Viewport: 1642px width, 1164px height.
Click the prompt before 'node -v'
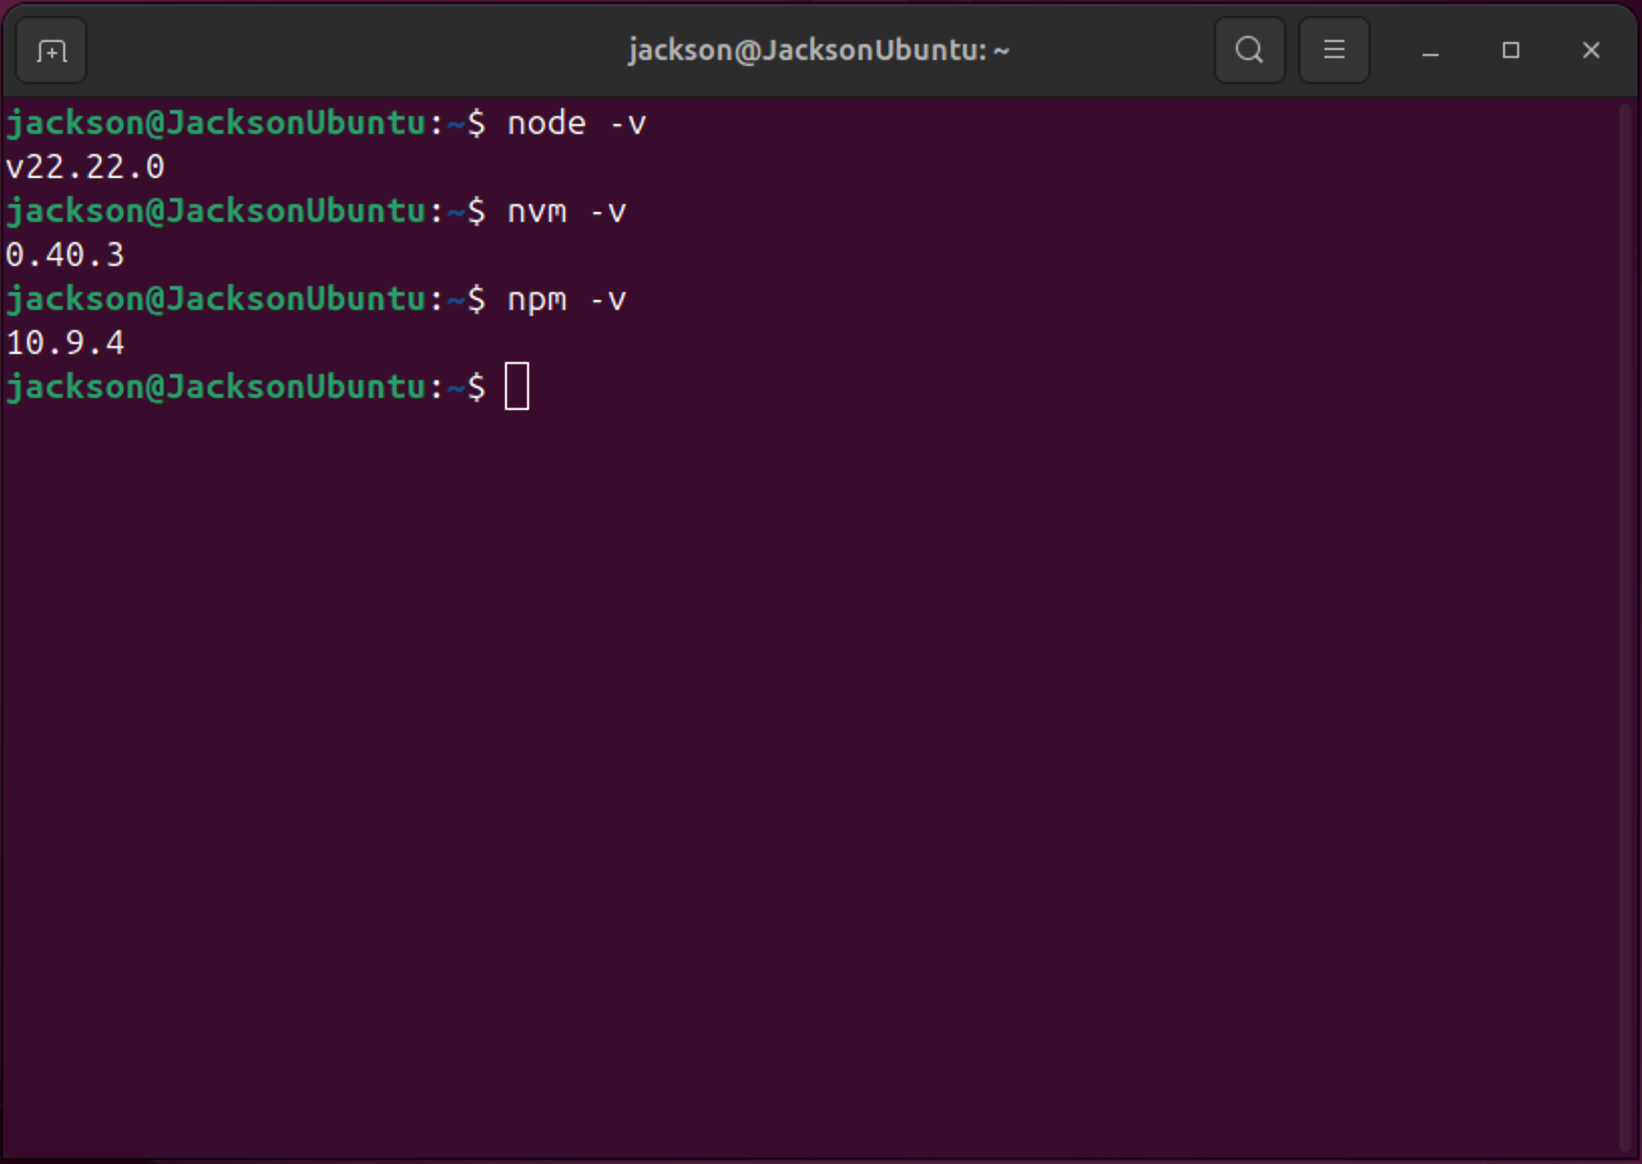245,123
